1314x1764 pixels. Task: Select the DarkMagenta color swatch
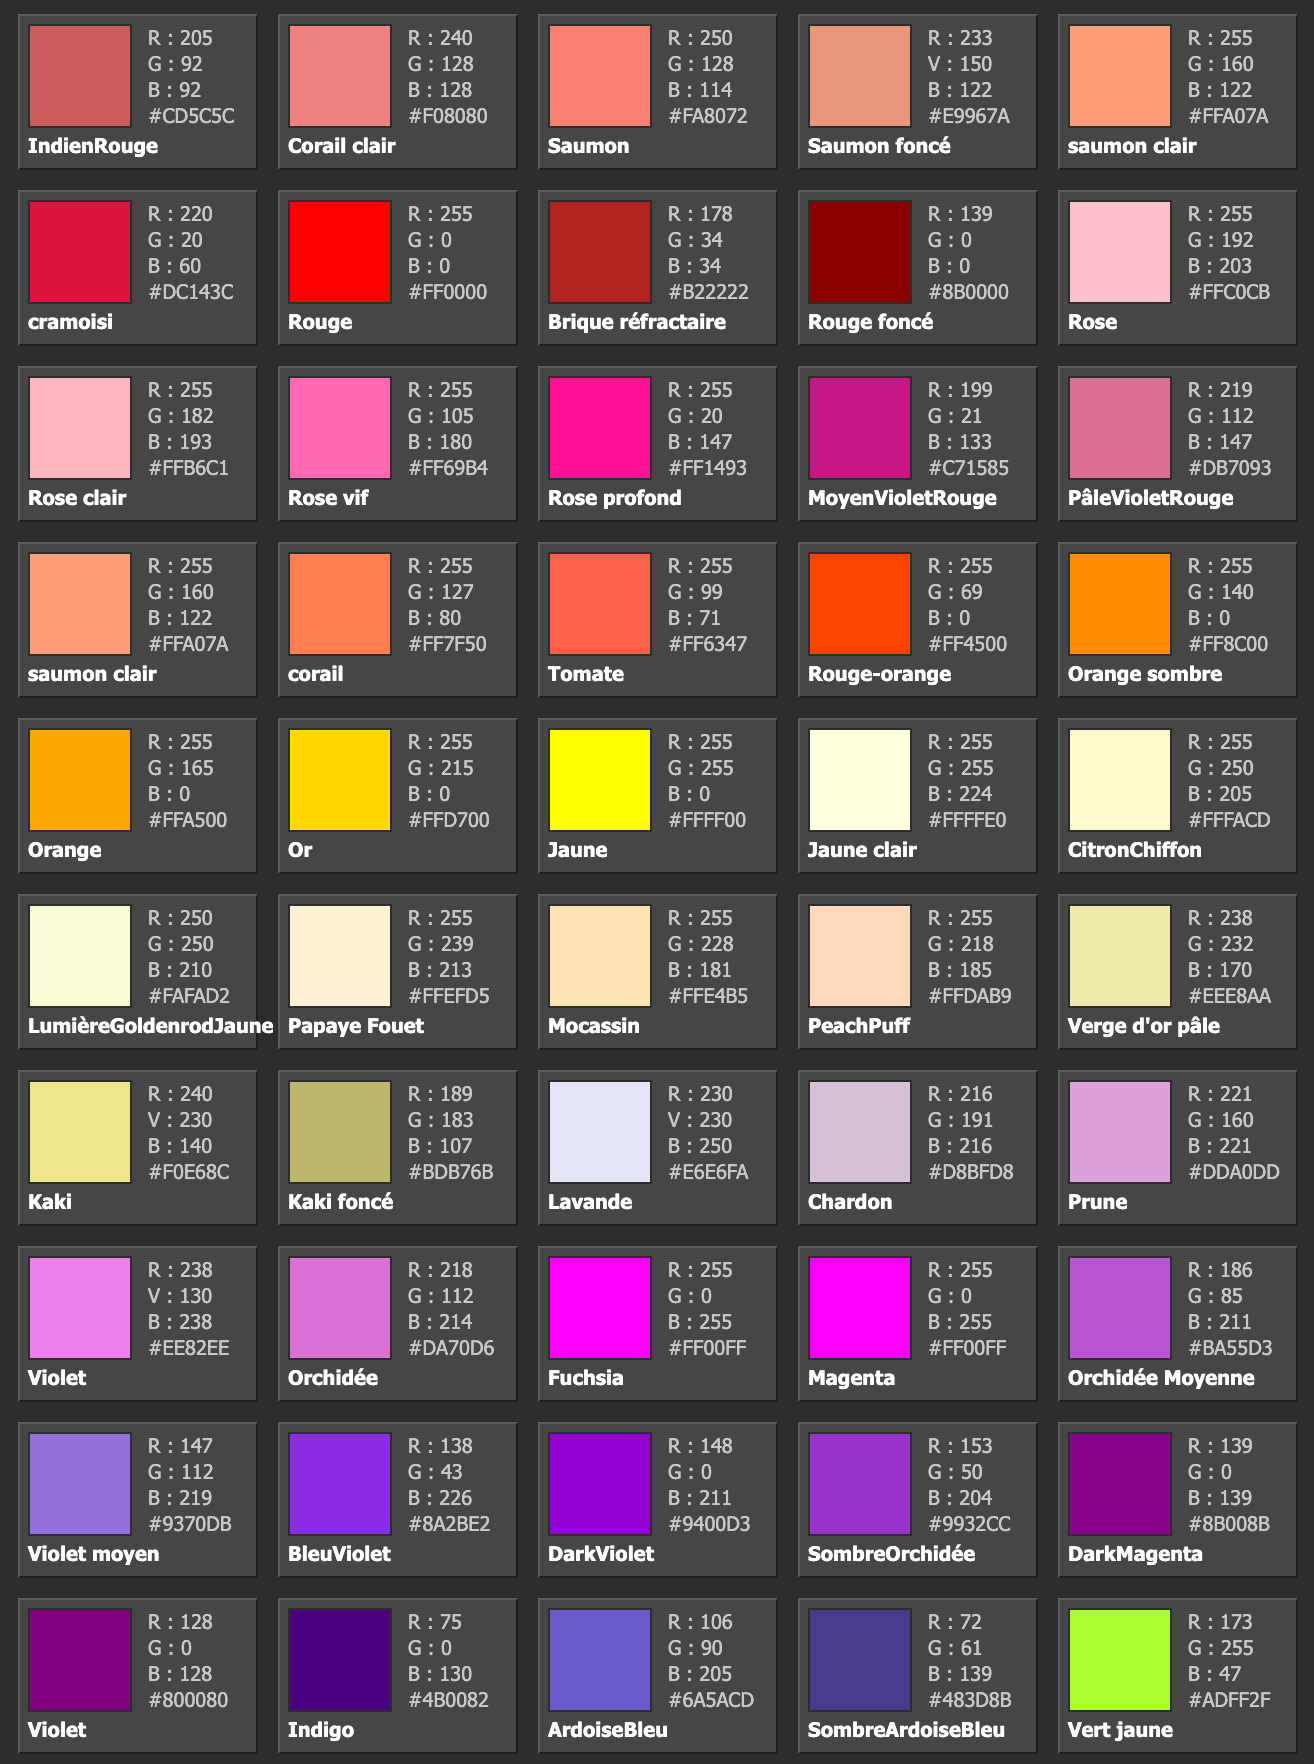1120,1484
